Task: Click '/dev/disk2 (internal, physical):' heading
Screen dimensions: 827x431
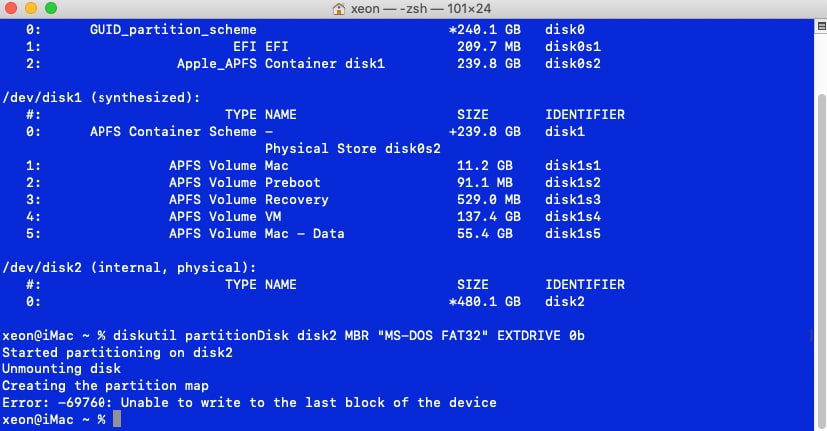Action: click(130, 267)
